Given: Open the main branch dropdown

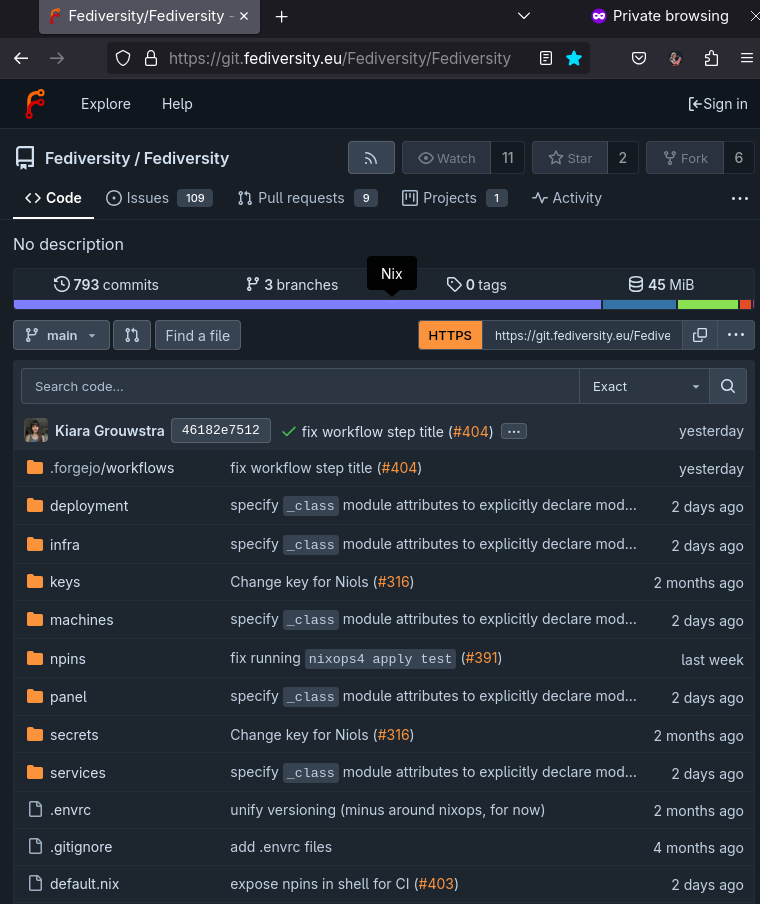Looking at the screenshot, I should pos(61,335).
